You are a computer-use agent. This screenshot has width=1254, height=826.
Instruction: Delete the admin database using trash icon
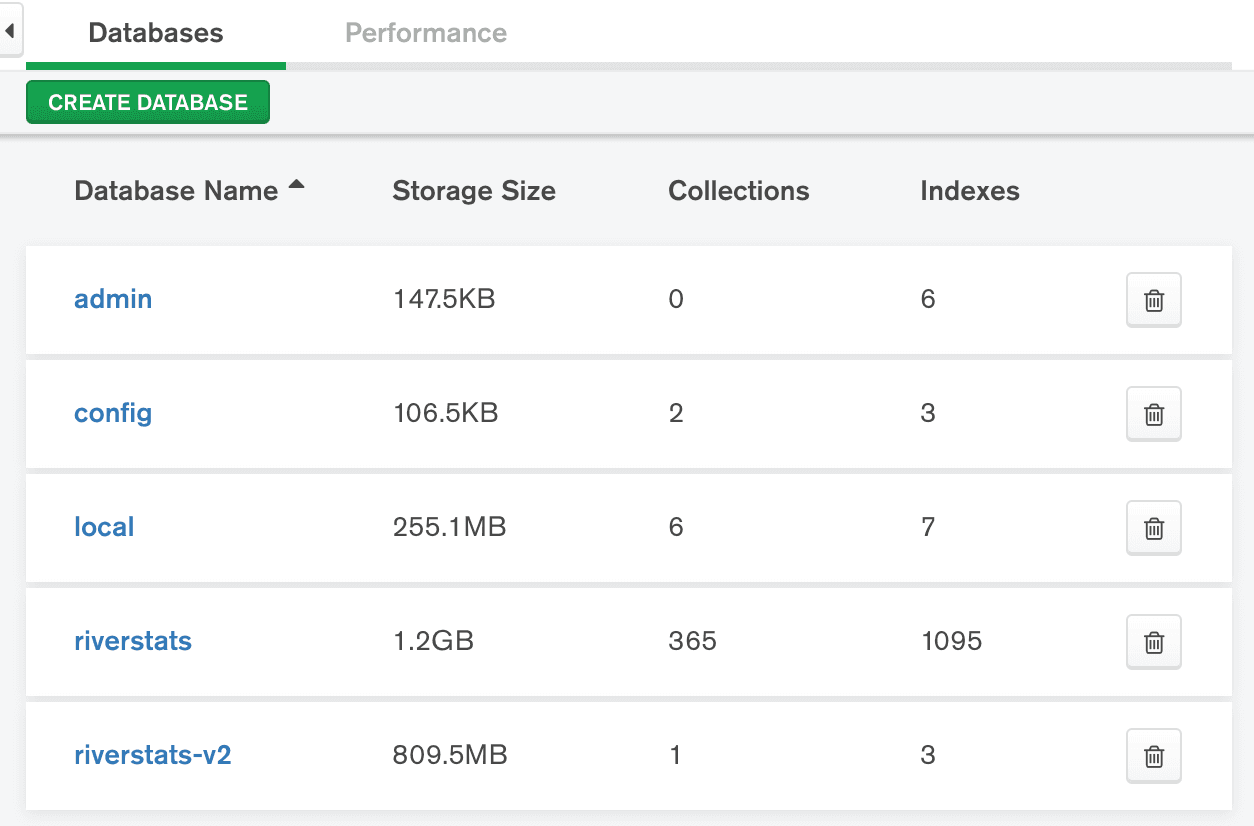coord(1153,299)
